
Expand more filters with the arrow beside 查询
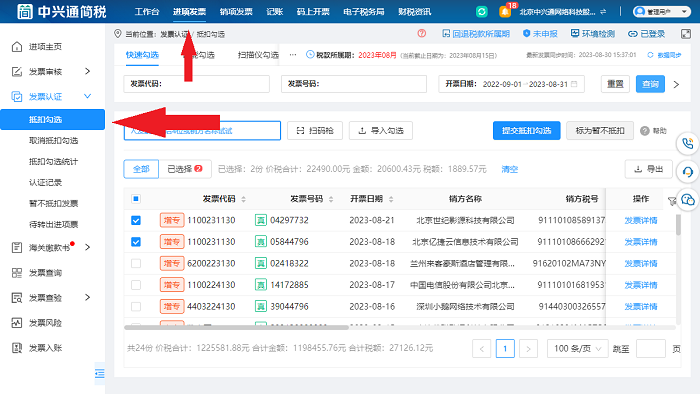[x=676, y=84]
